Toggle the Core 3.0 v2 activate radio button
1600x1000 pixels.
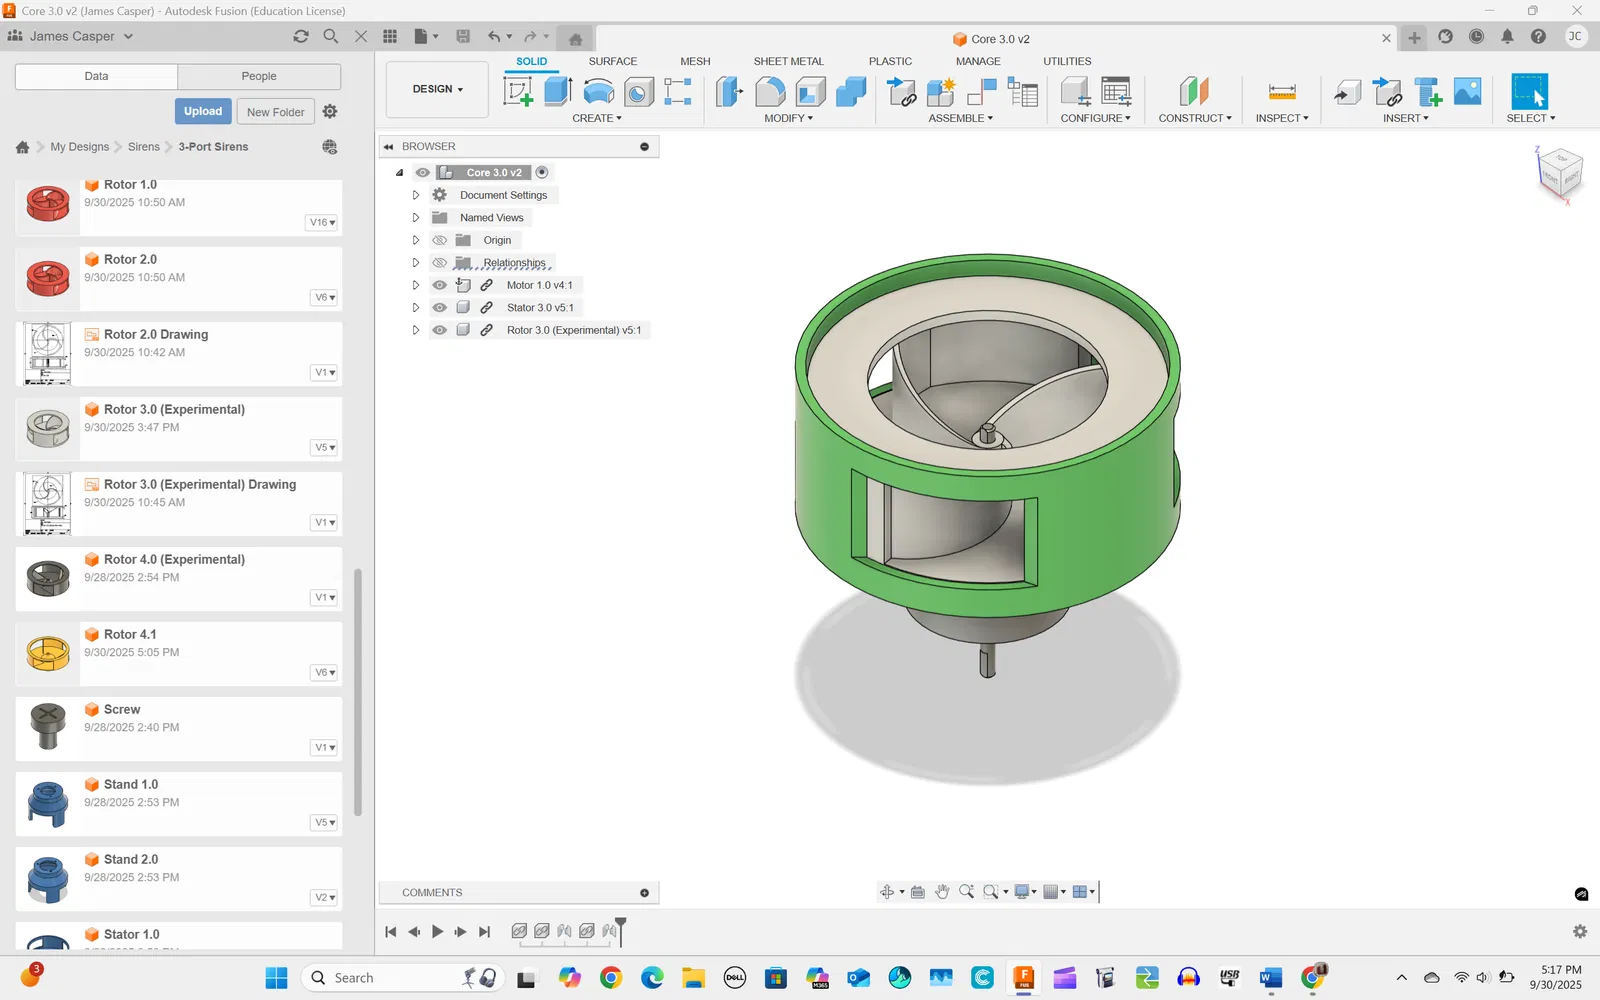(542, 172)
